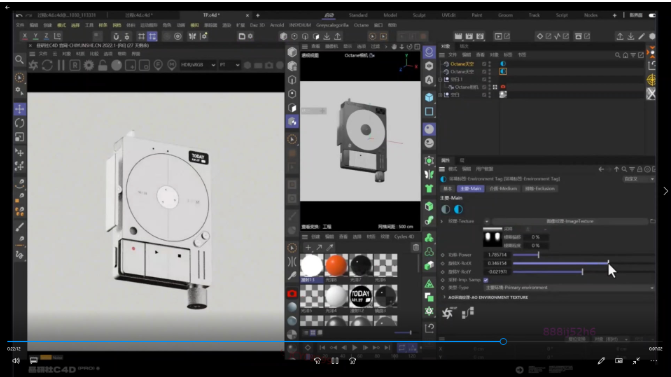This screenshot has width=671, height=377.
Task: Click the Octane clay mode sphere icon
Action: 116,65
